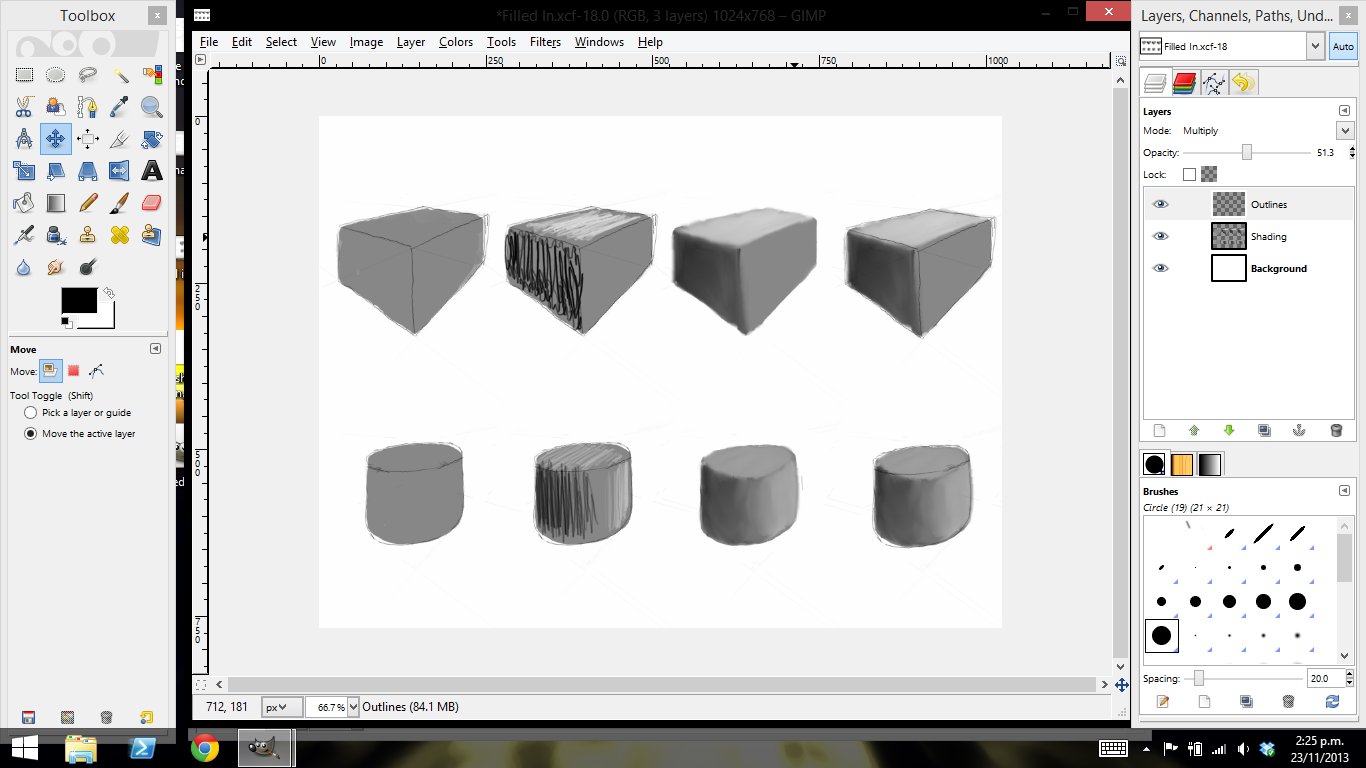Choose 'Move the active layer' option
This screenshot has width=1366, height=768.
click(x=80, y=434)
